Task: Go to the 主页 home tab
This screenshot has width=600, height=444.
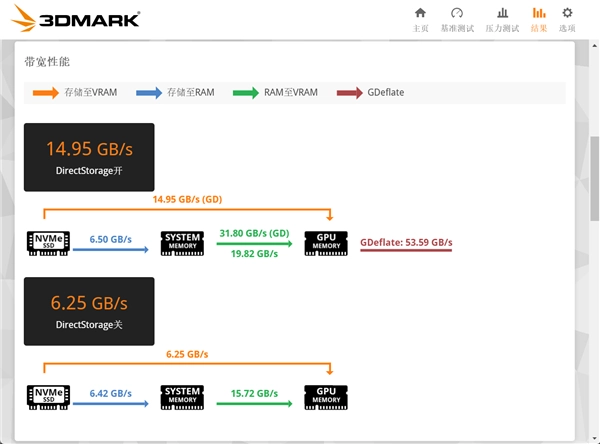Action: (420, 19)
